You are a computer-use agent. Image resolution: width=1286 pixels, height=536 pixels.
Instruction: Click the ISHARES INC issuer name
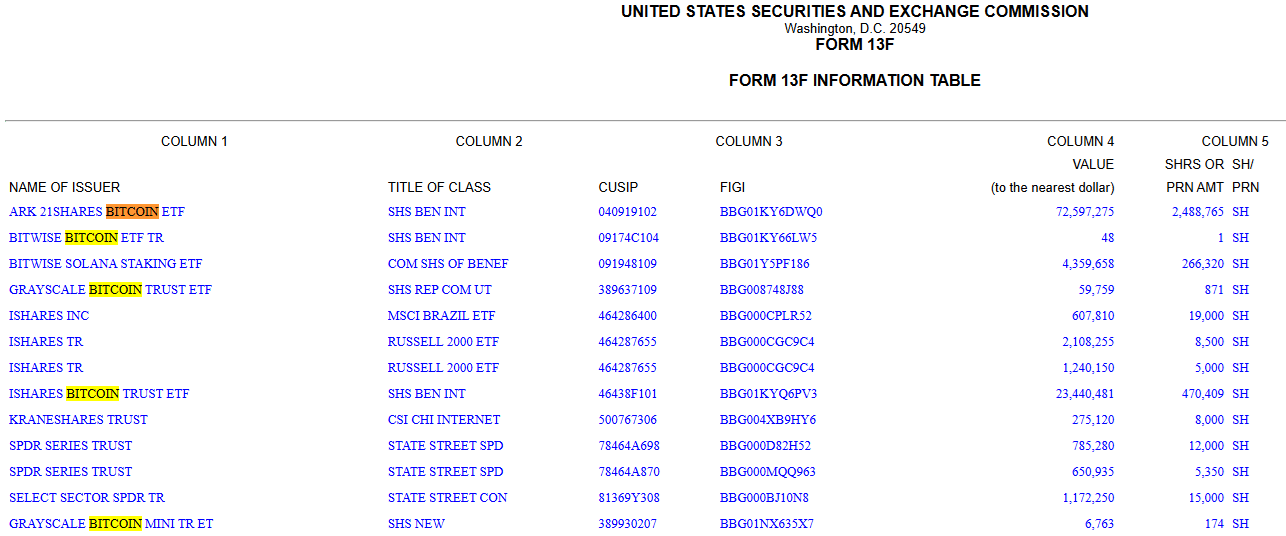point(49,316)
